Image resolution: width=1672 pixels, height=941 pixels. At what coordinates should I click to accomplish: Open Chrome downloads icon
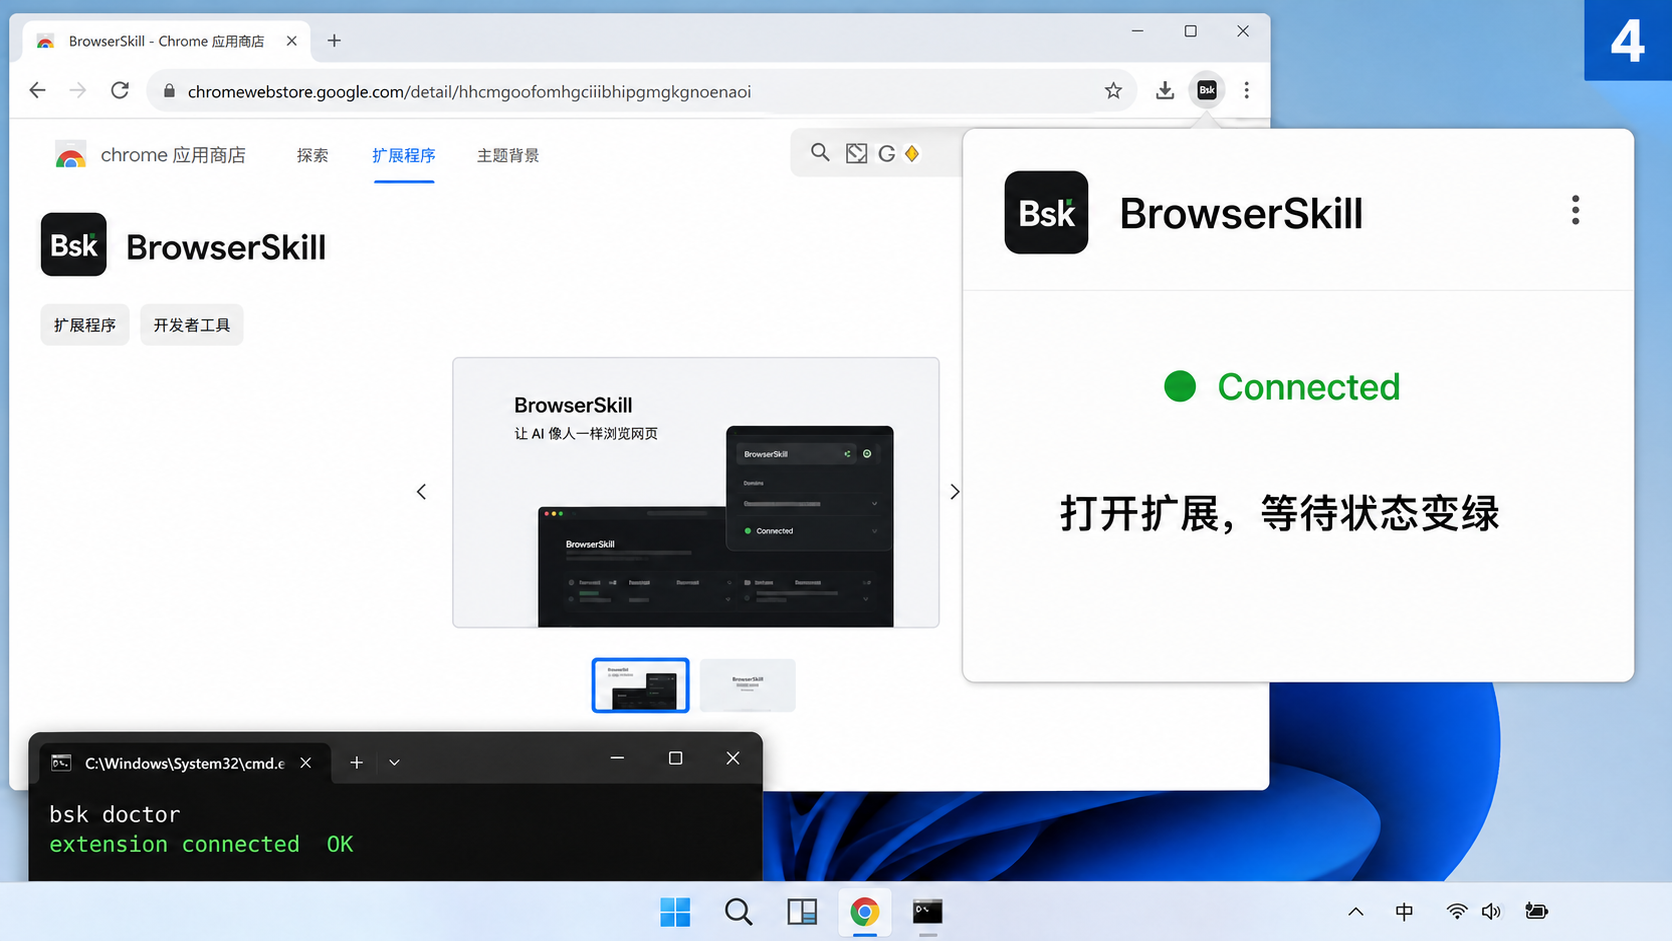coord(1165,91)
